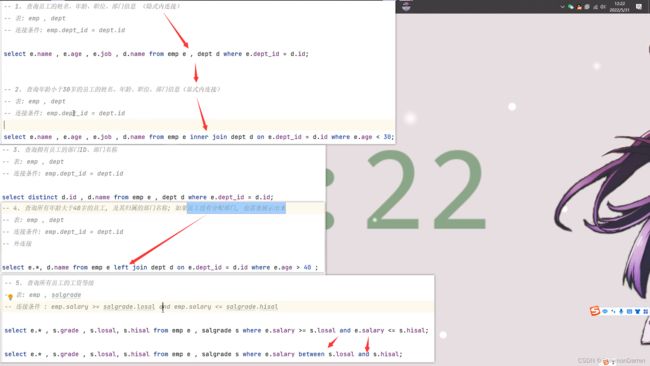Click '-- 表: emp , dept' under query 3
Screen dimensions: 650x366
33,162
